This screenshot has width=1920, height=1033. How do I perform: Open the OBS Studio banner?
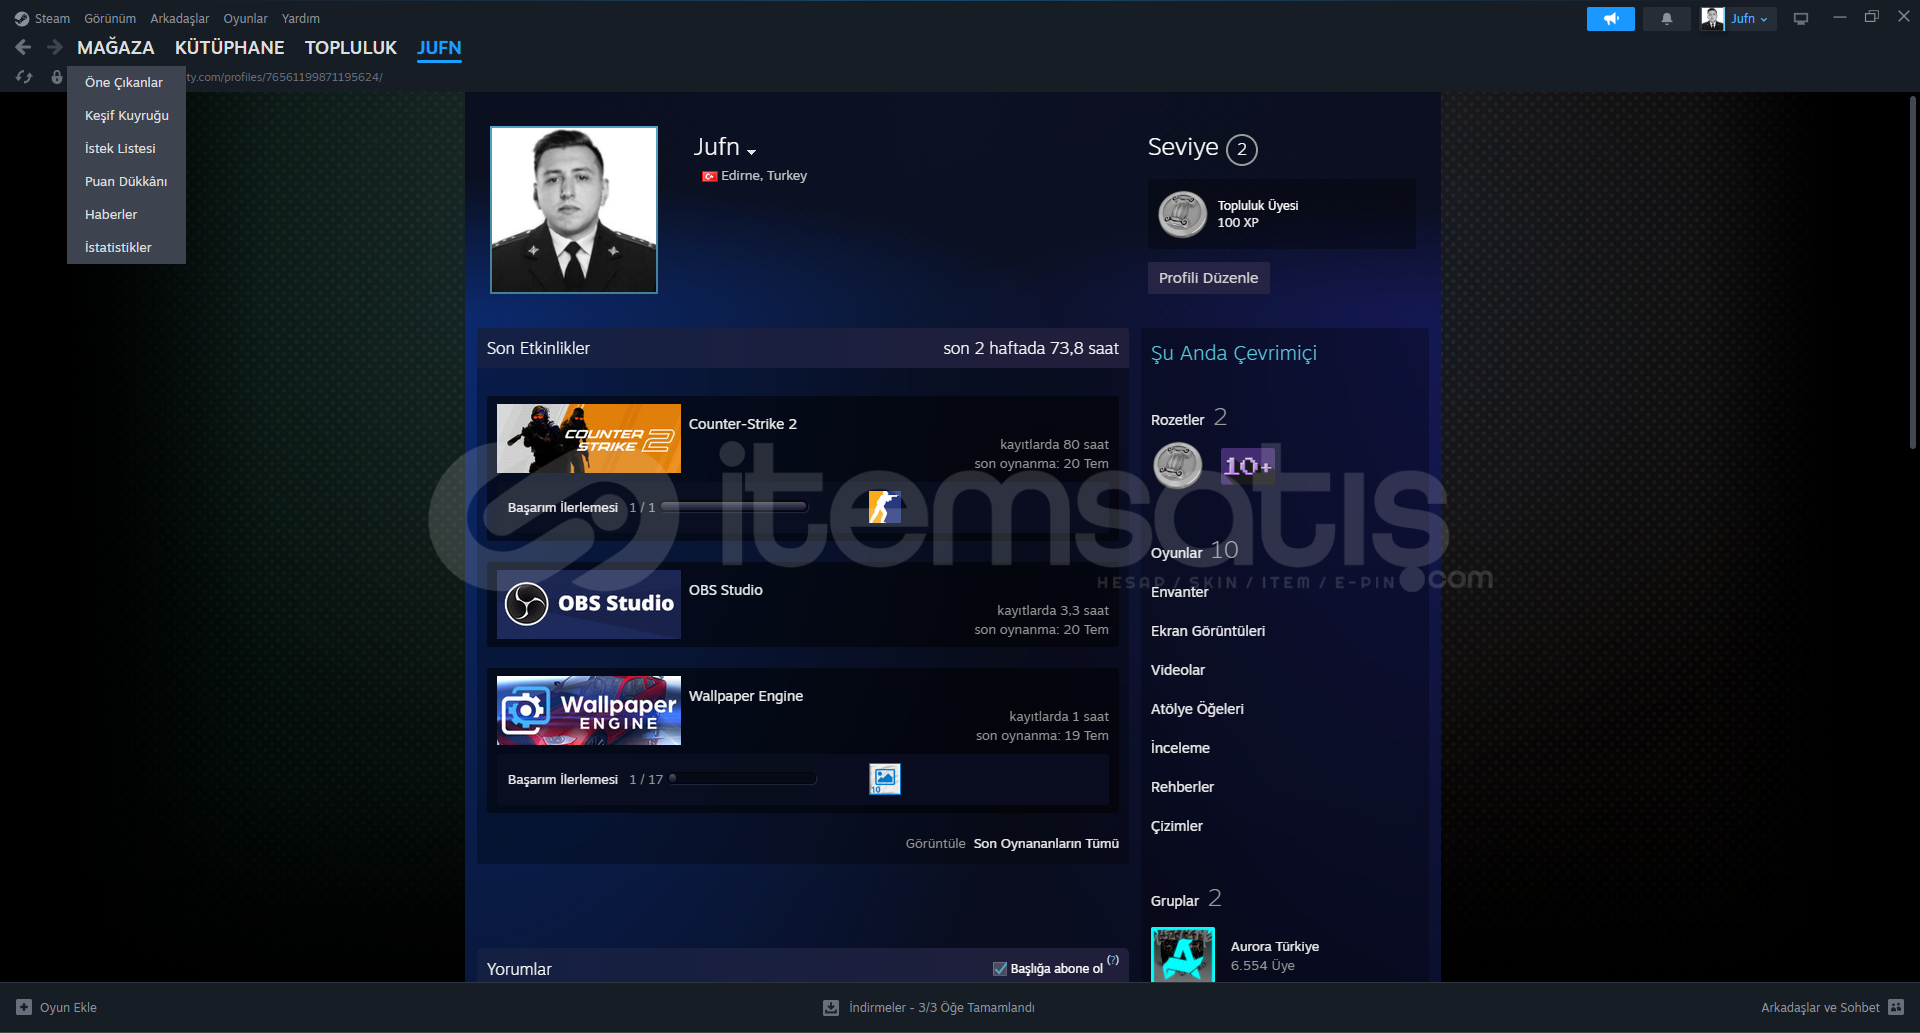click(589, 604)
